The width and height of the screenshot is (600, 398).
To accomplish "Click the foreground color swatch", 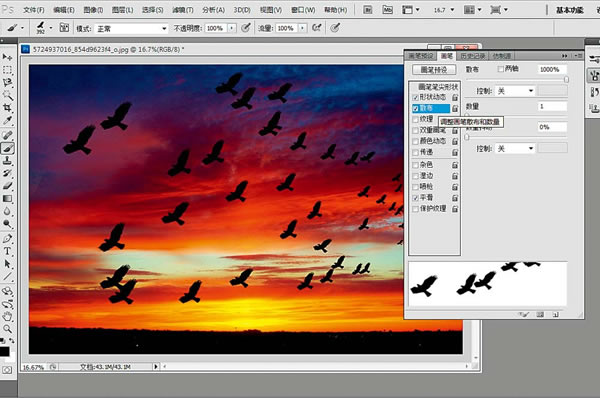I will pyautogui.click(x=4, y=351).
